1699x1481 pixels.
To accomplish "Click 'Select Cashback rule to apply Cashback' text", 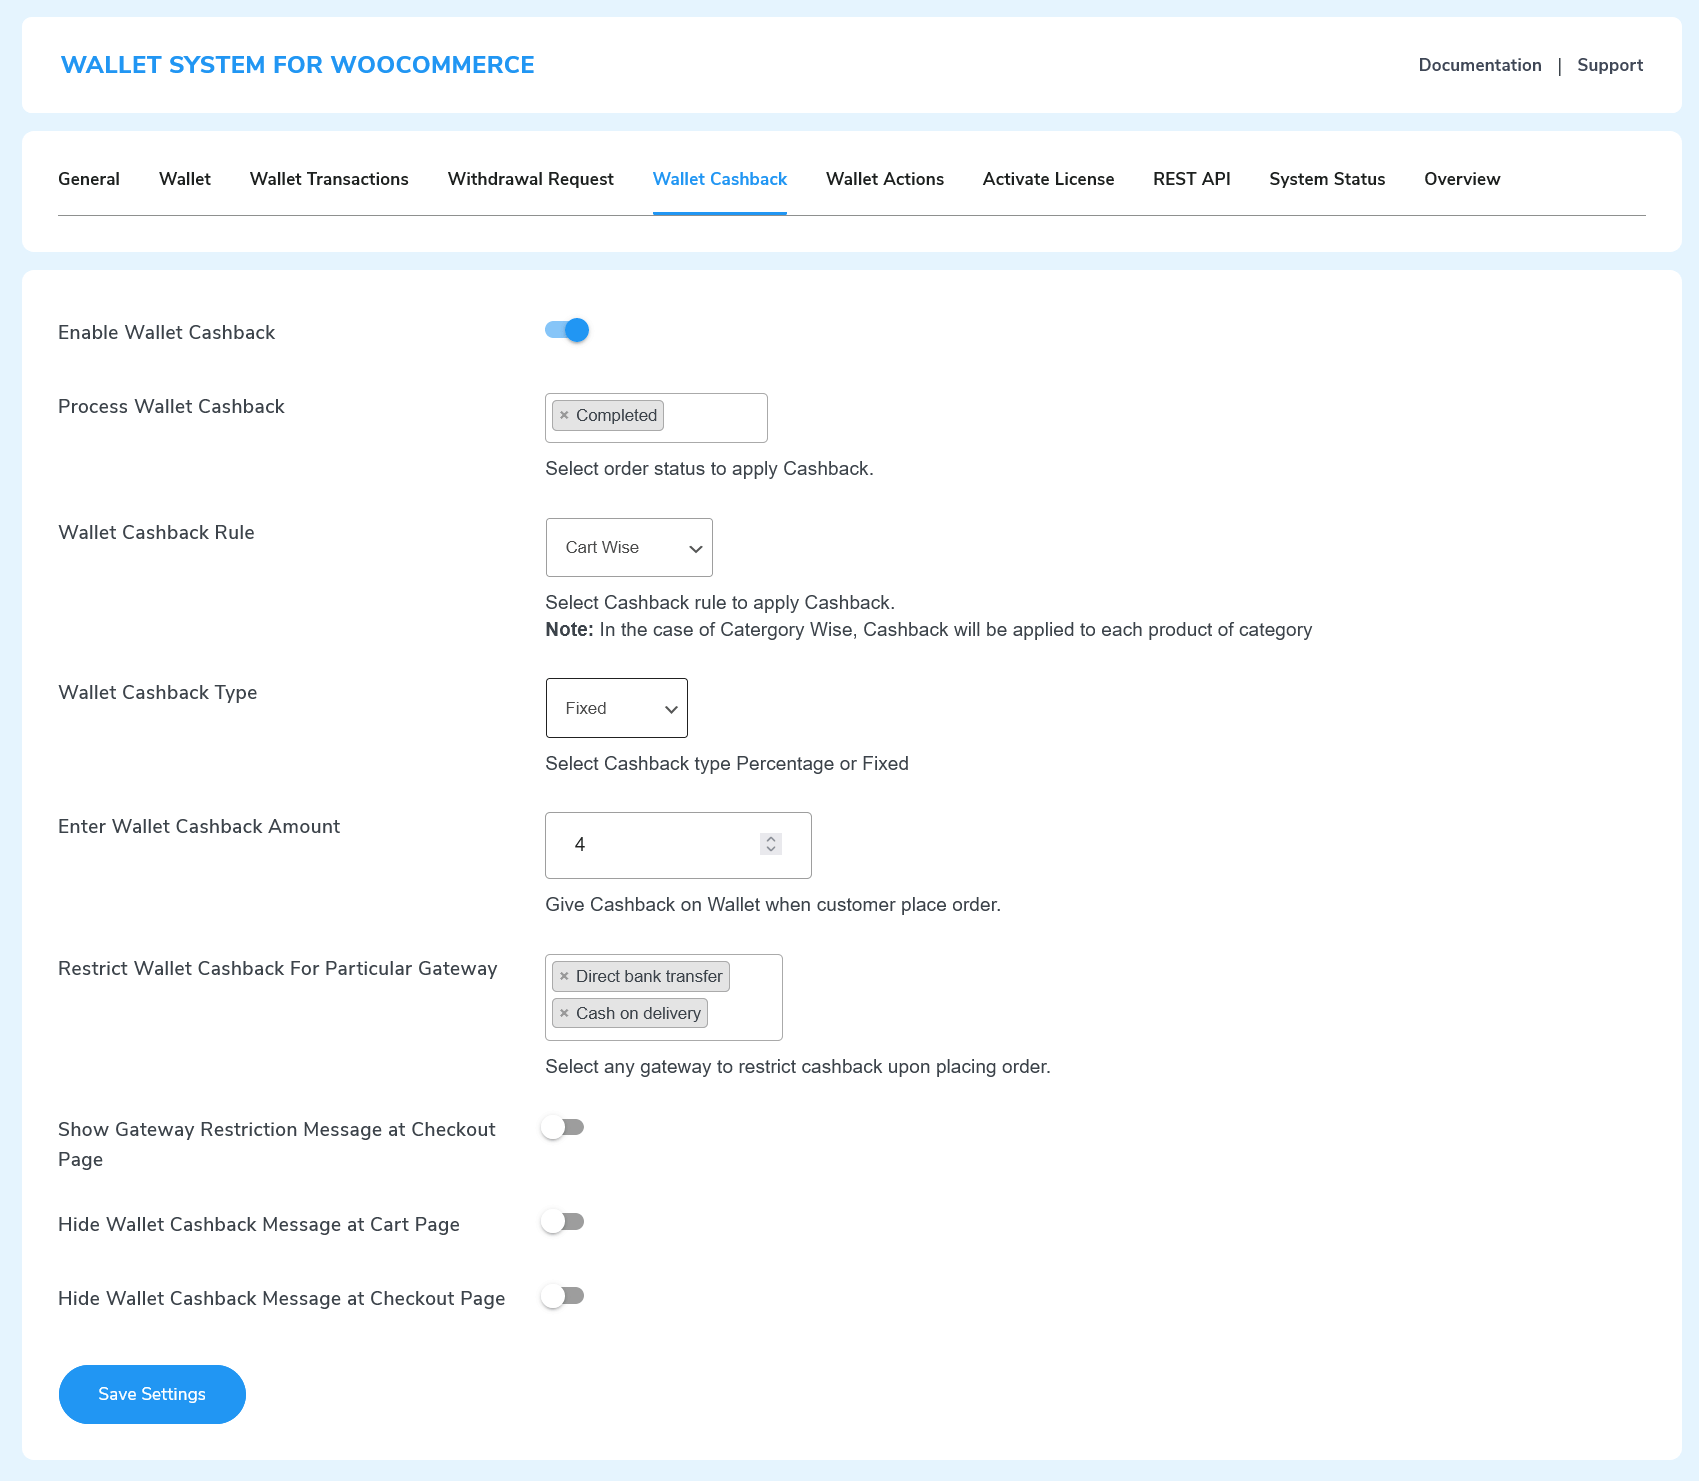I will (720, 603).
